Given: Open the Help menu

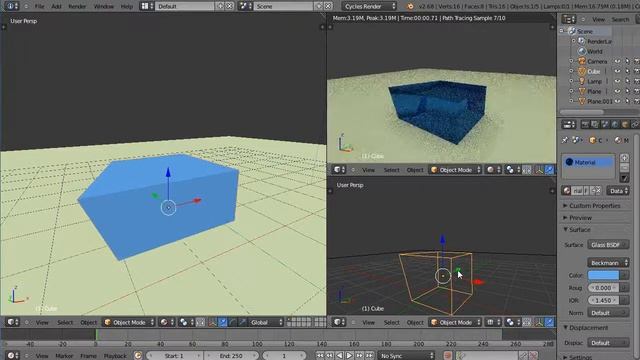Looking at the screenshot, I should point(127,7).
